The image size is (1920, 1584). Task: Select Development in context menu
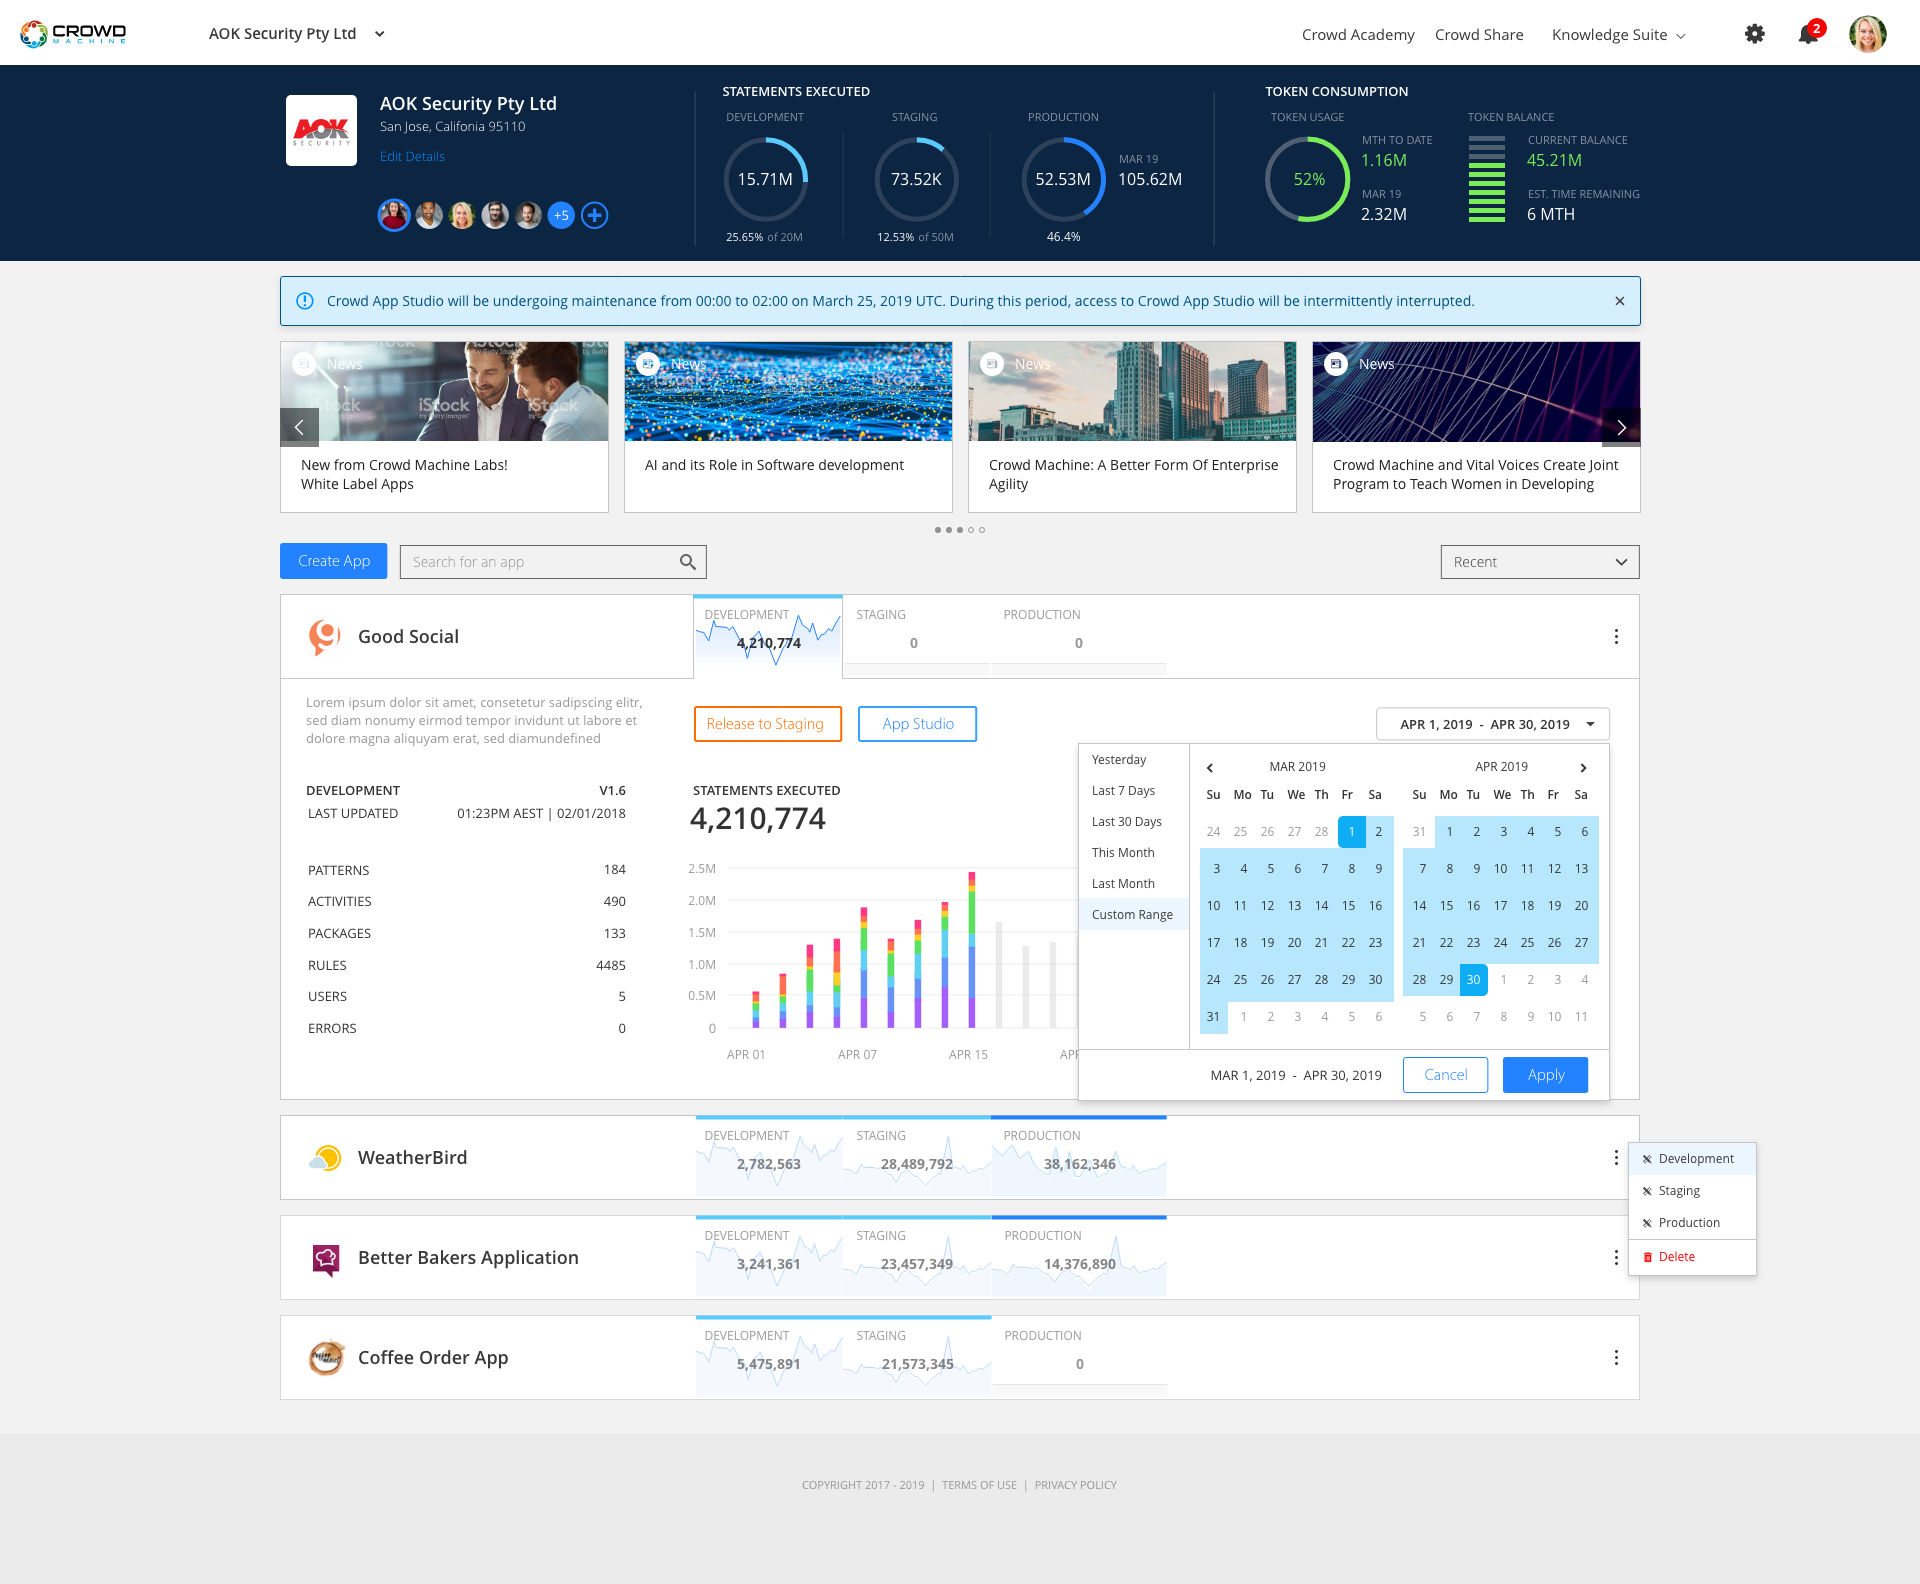tap(1692, 1159)
